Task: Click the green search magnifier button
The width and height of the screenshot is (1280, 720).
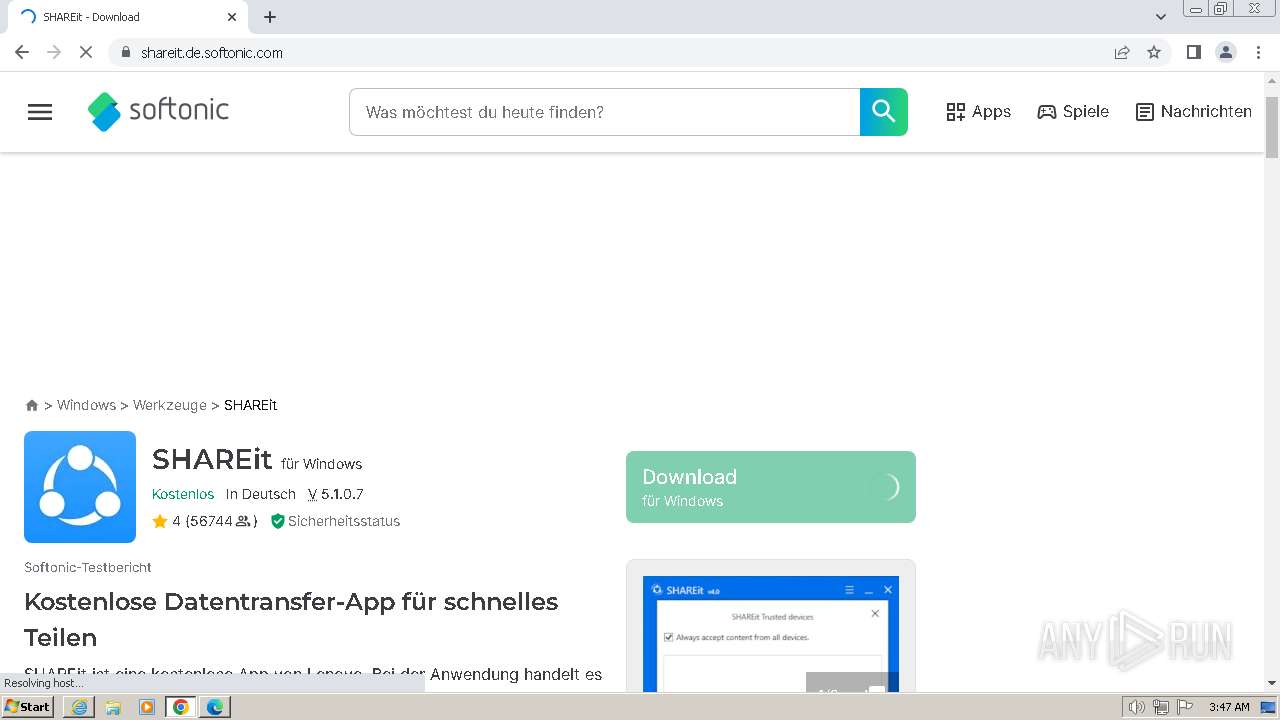Action: click(884, 112)
